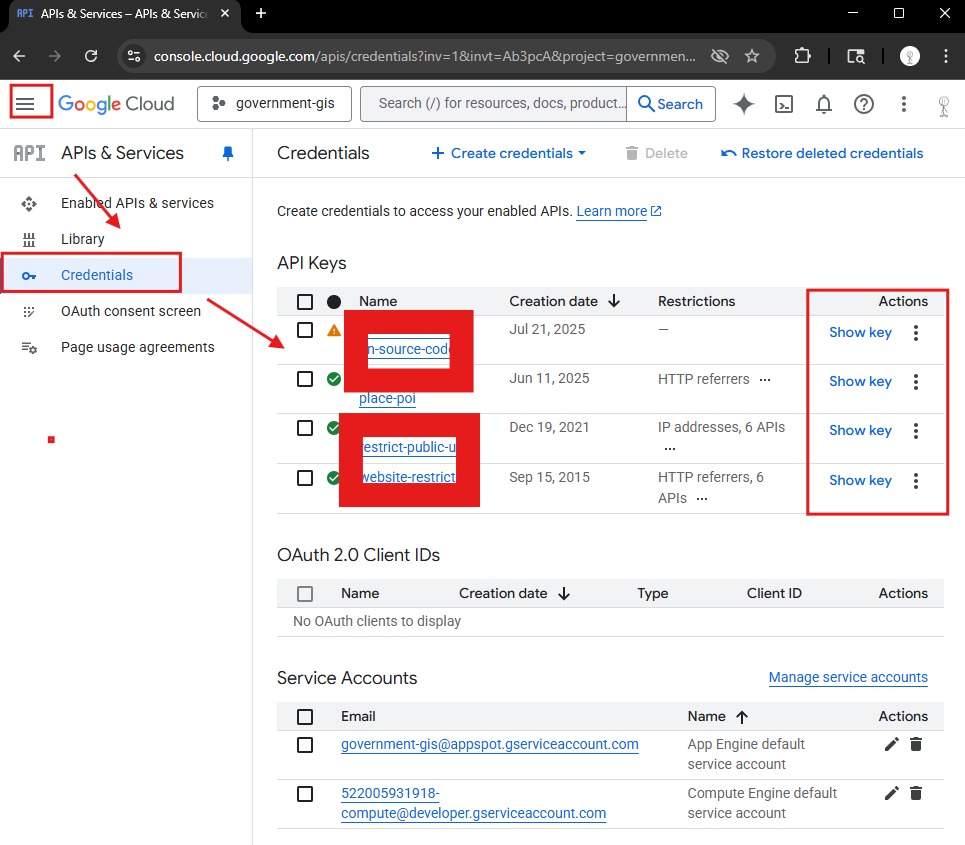Focus the resources search field
The image size is (965, 845).
tap(494, 103)
